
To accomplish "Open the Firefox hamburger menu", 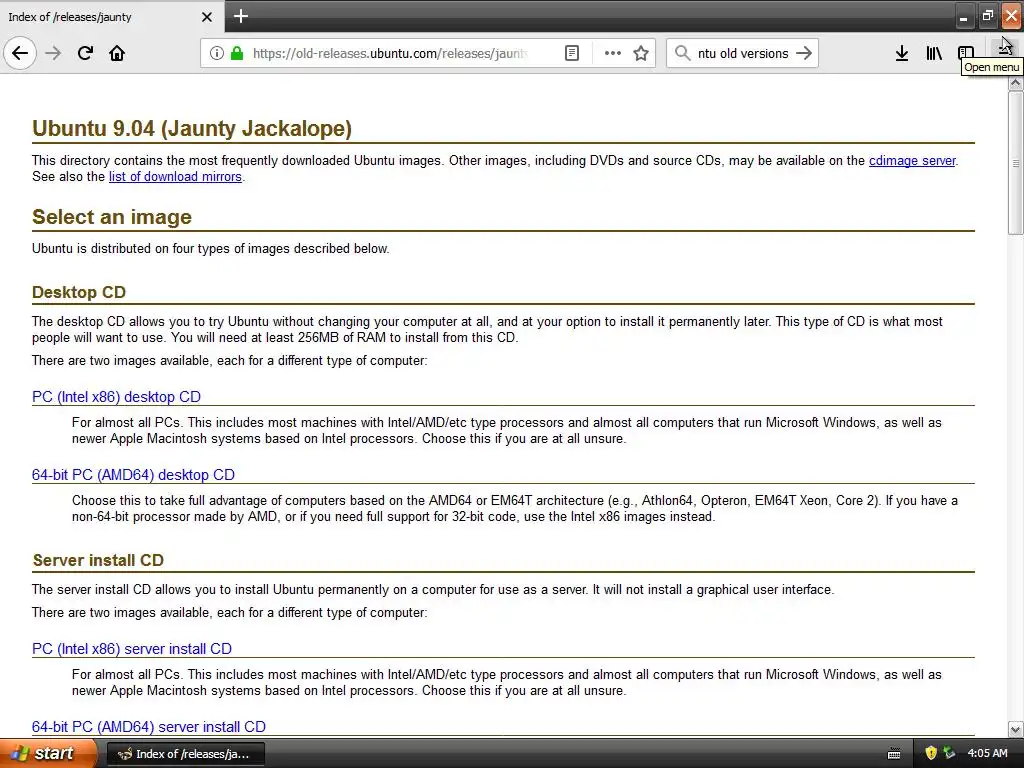I will click(x=1004, y=48).
